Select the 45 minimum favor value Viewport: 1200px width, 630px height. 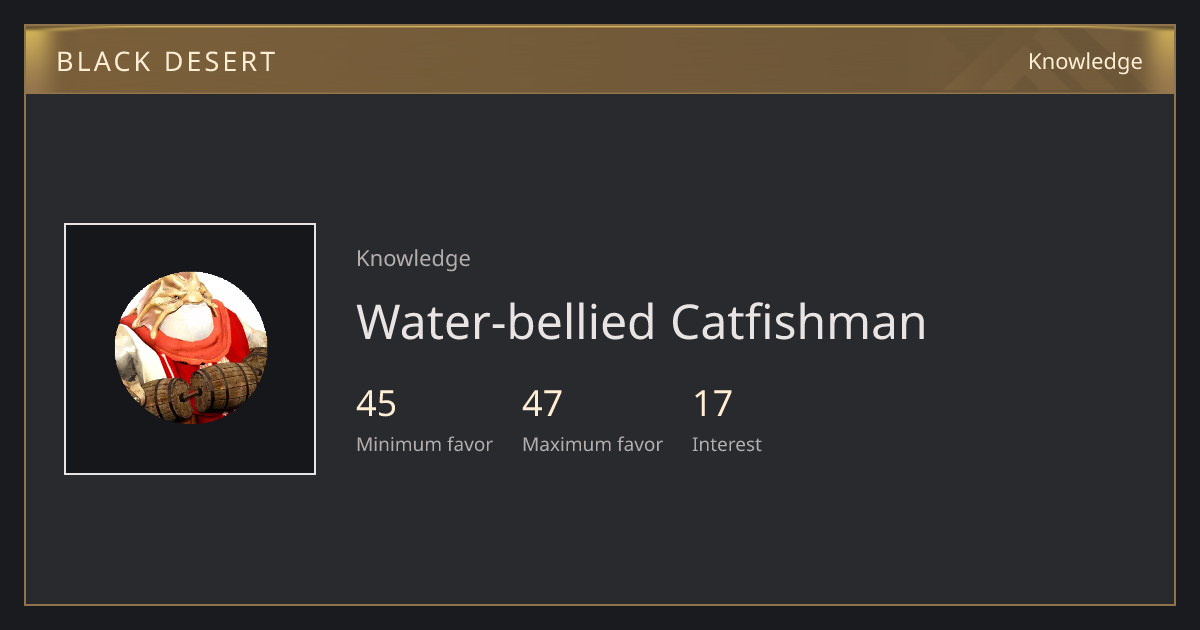click(x=376, y=404)
